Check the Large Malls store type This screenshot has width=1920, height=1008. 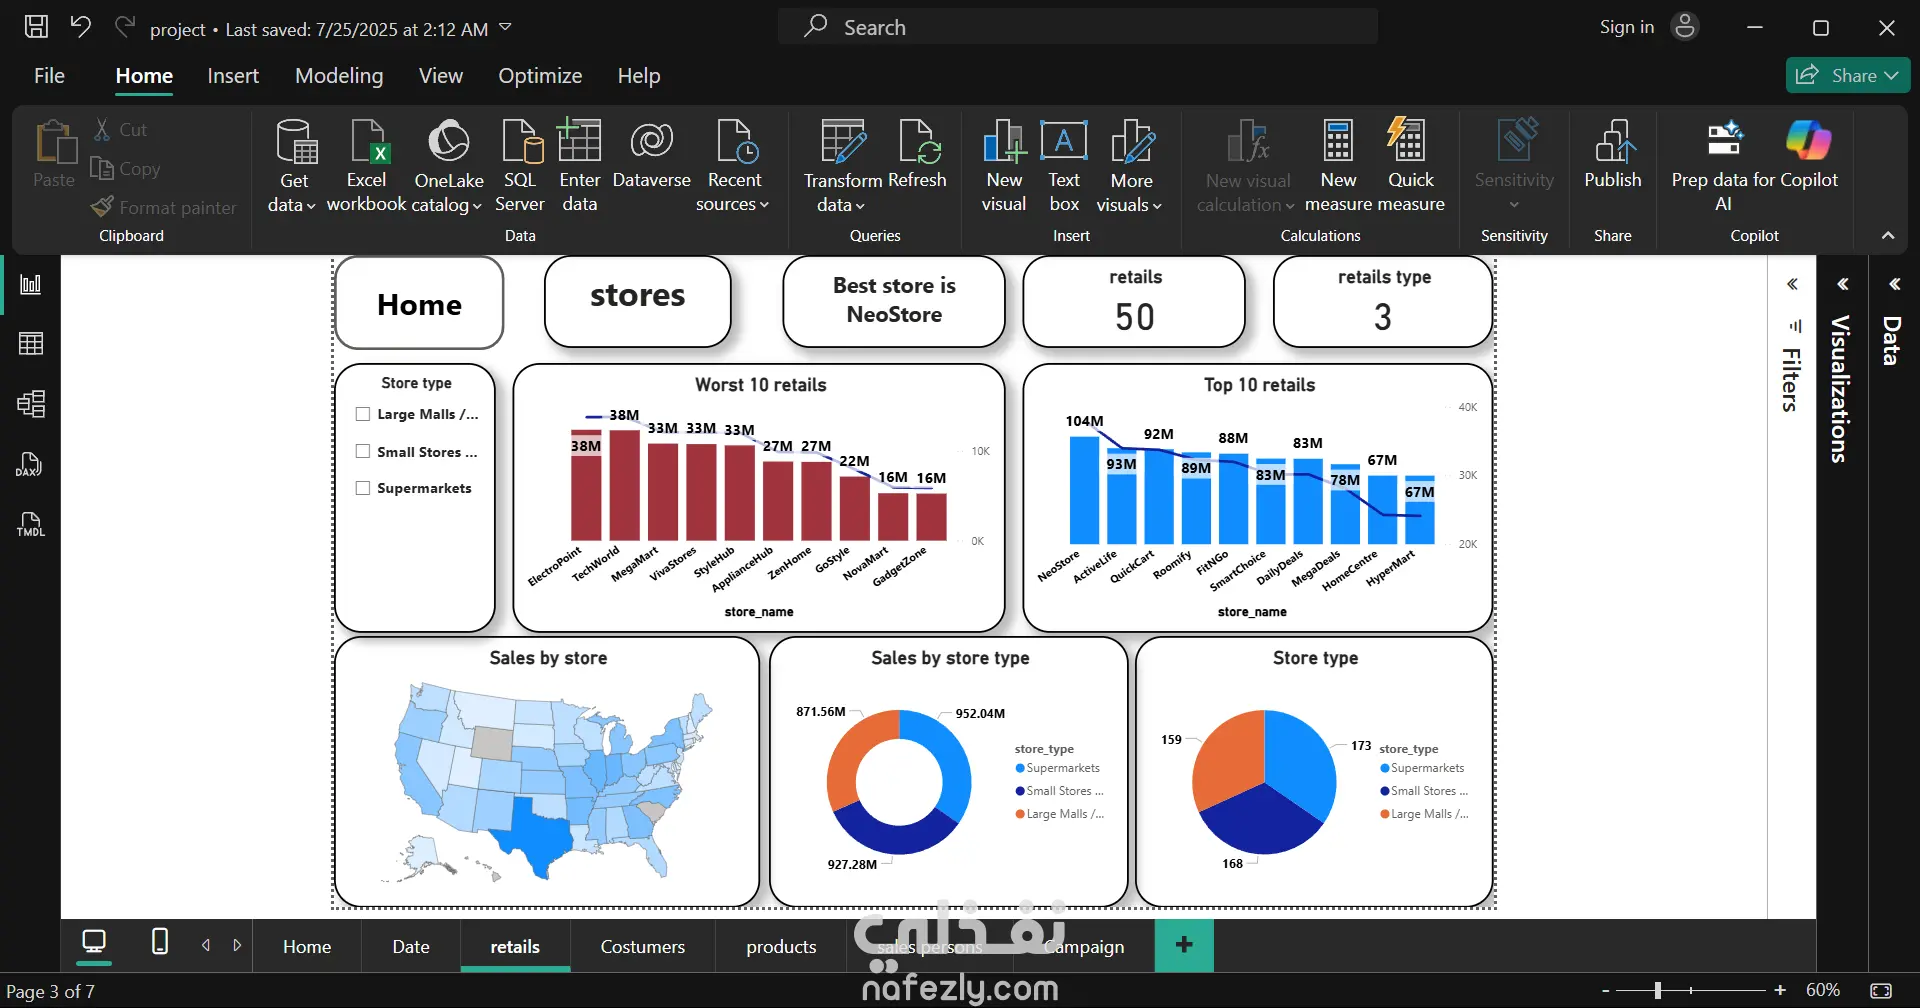coord(363,414)
